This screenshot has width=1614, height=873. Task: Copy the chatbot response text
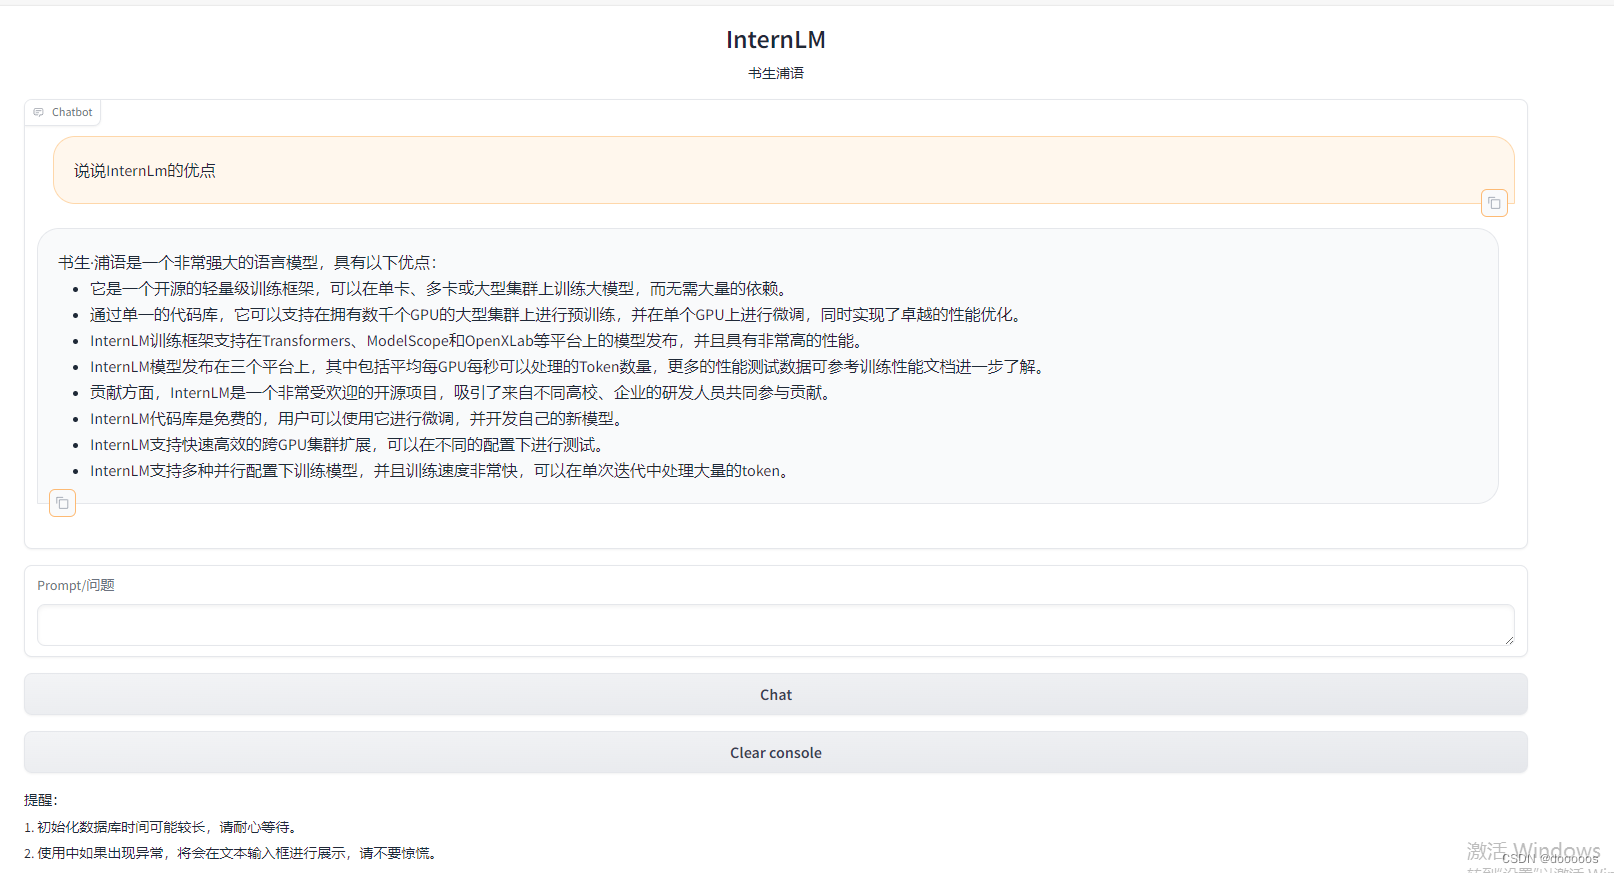tap(62, 503)
